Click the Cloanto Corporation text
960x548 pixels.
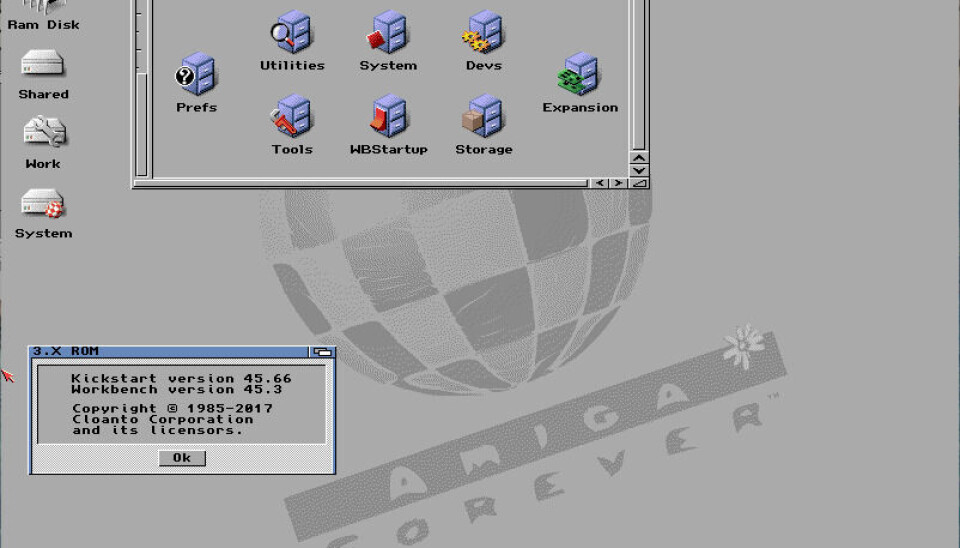pyautogui.click(x=162, y=419)
